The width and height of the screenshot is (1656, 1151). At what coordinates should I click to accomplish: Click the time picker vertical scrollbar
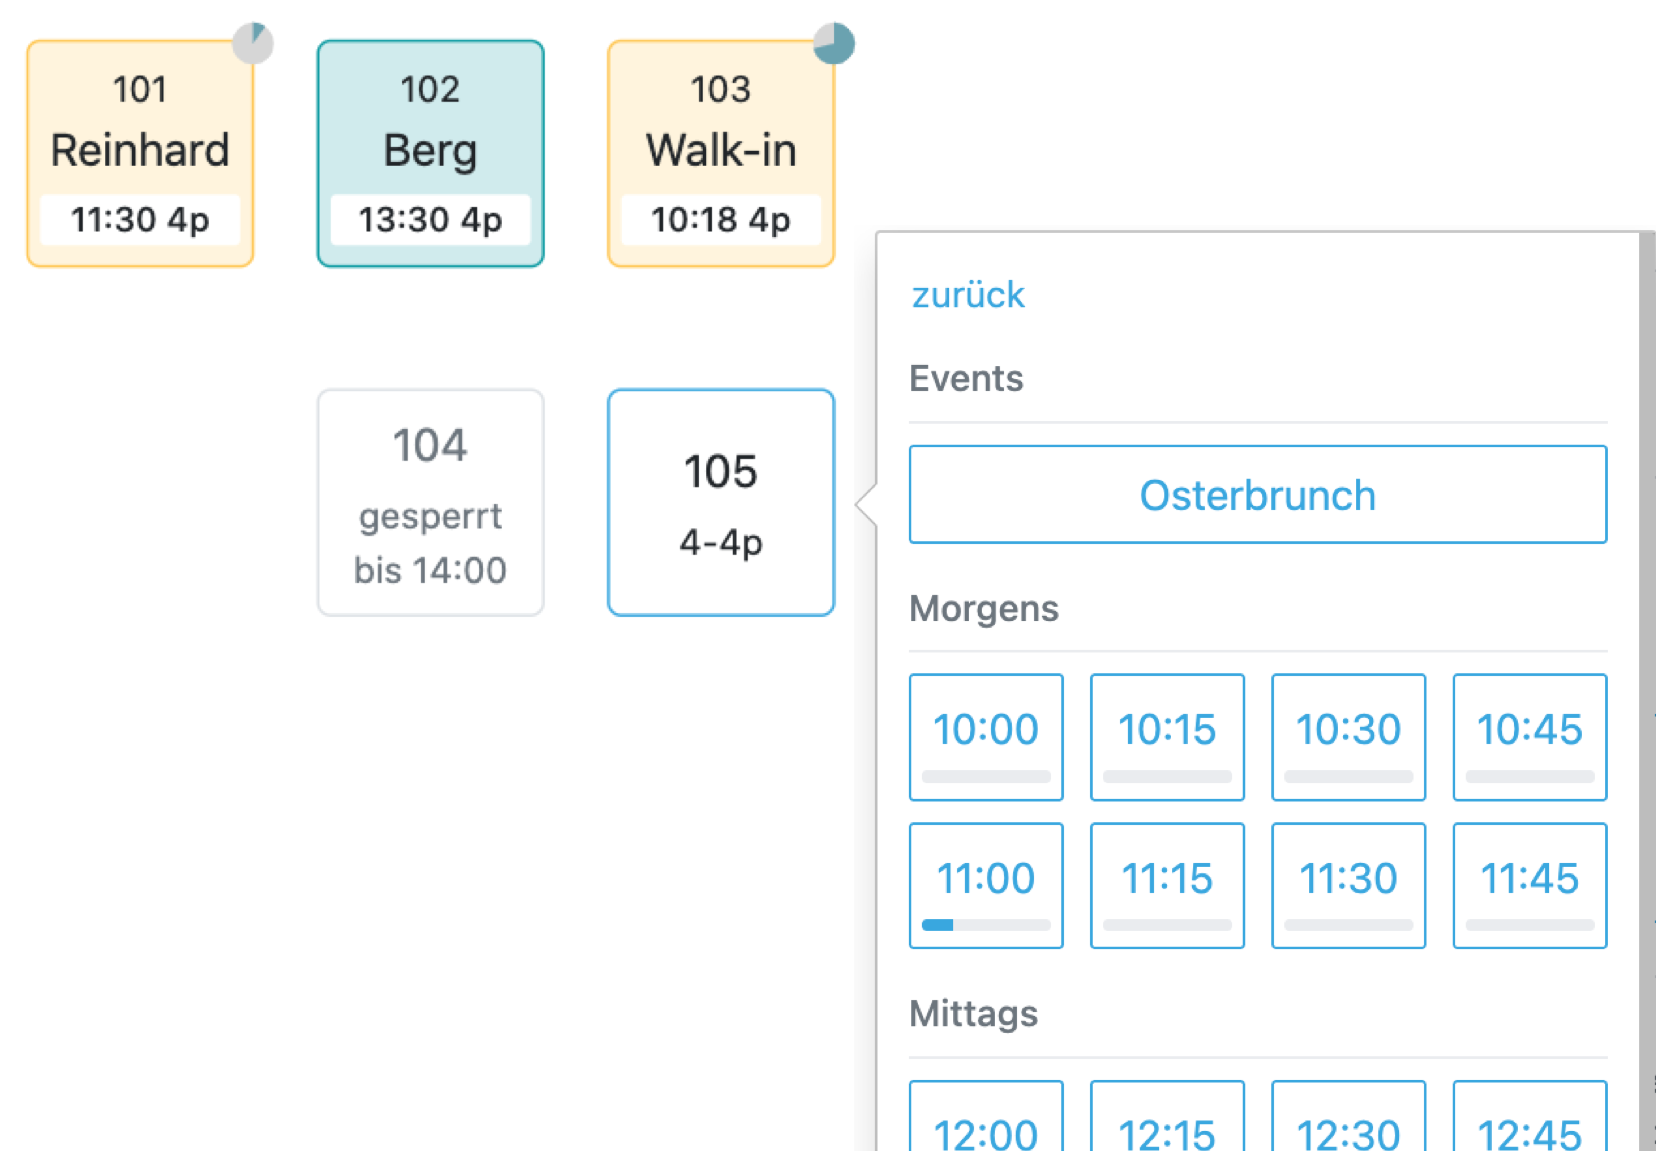(1647, 691)
